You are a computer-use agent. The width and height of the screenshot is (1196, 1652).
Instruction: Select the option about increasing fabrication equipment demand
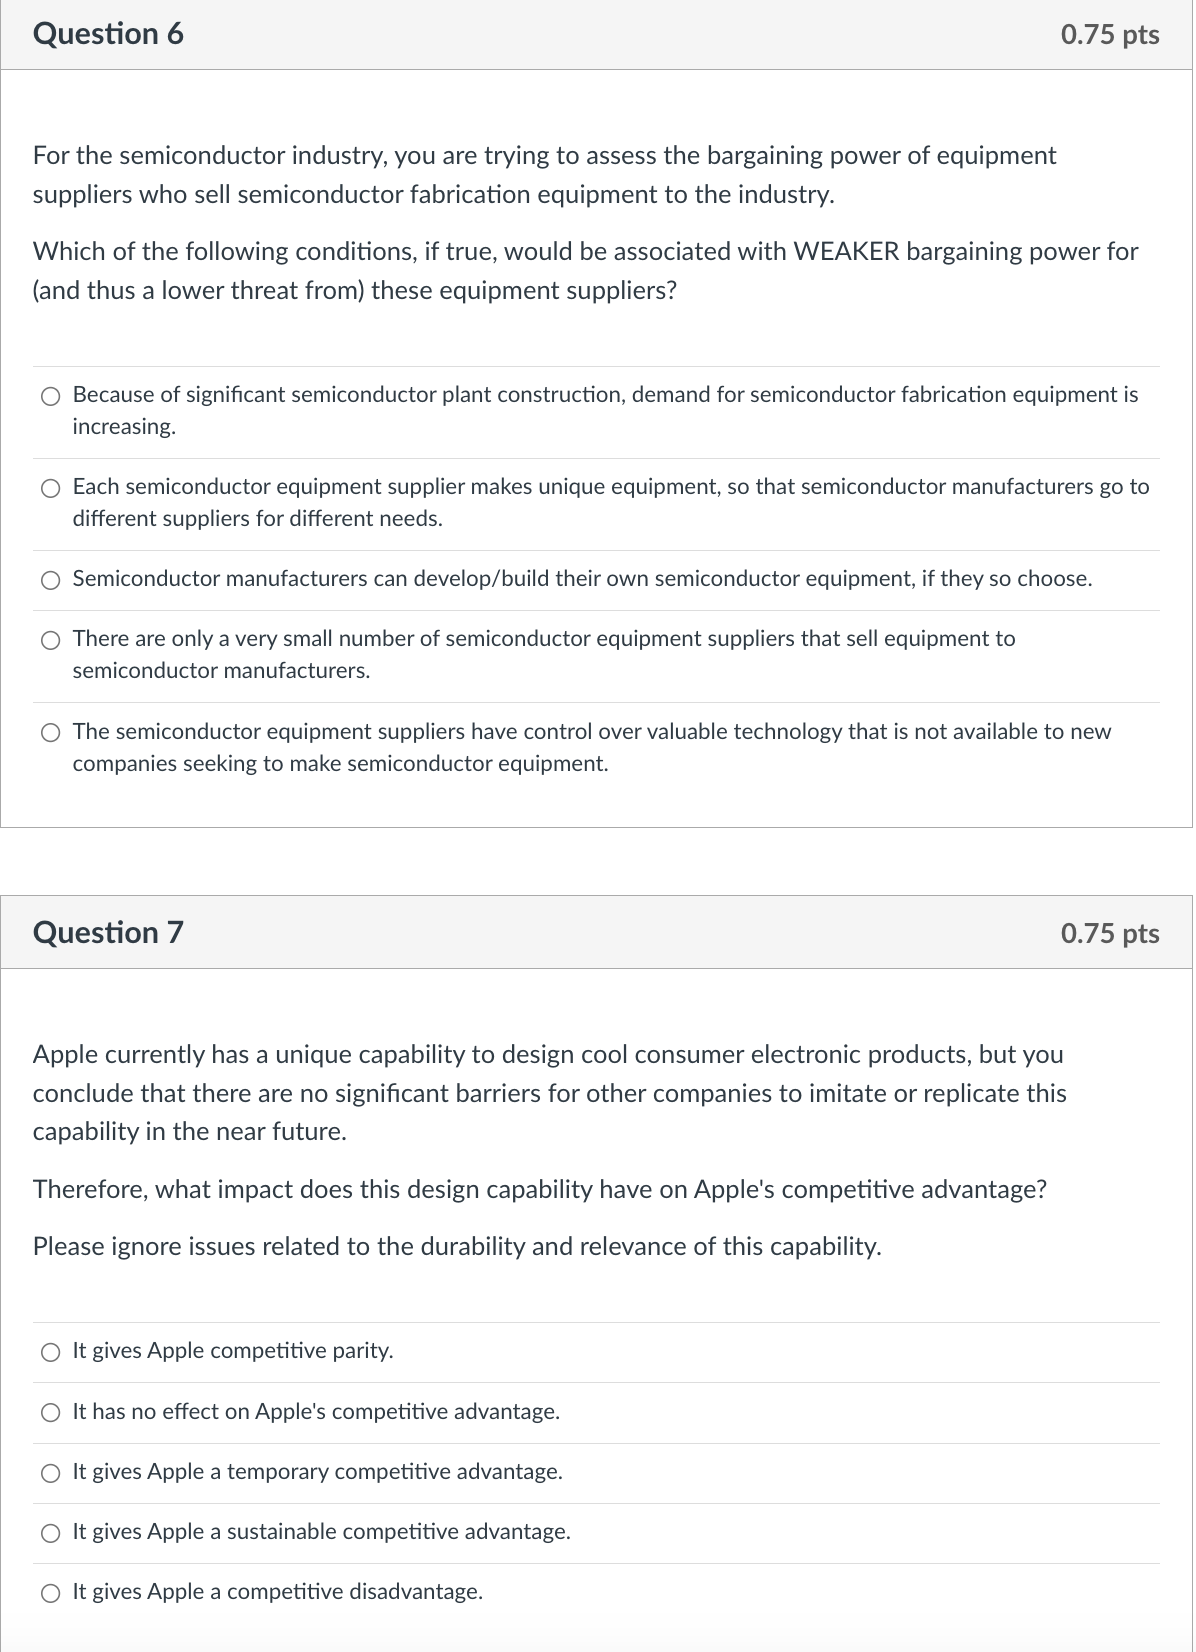pyautogui.click(x=50, y=396)
